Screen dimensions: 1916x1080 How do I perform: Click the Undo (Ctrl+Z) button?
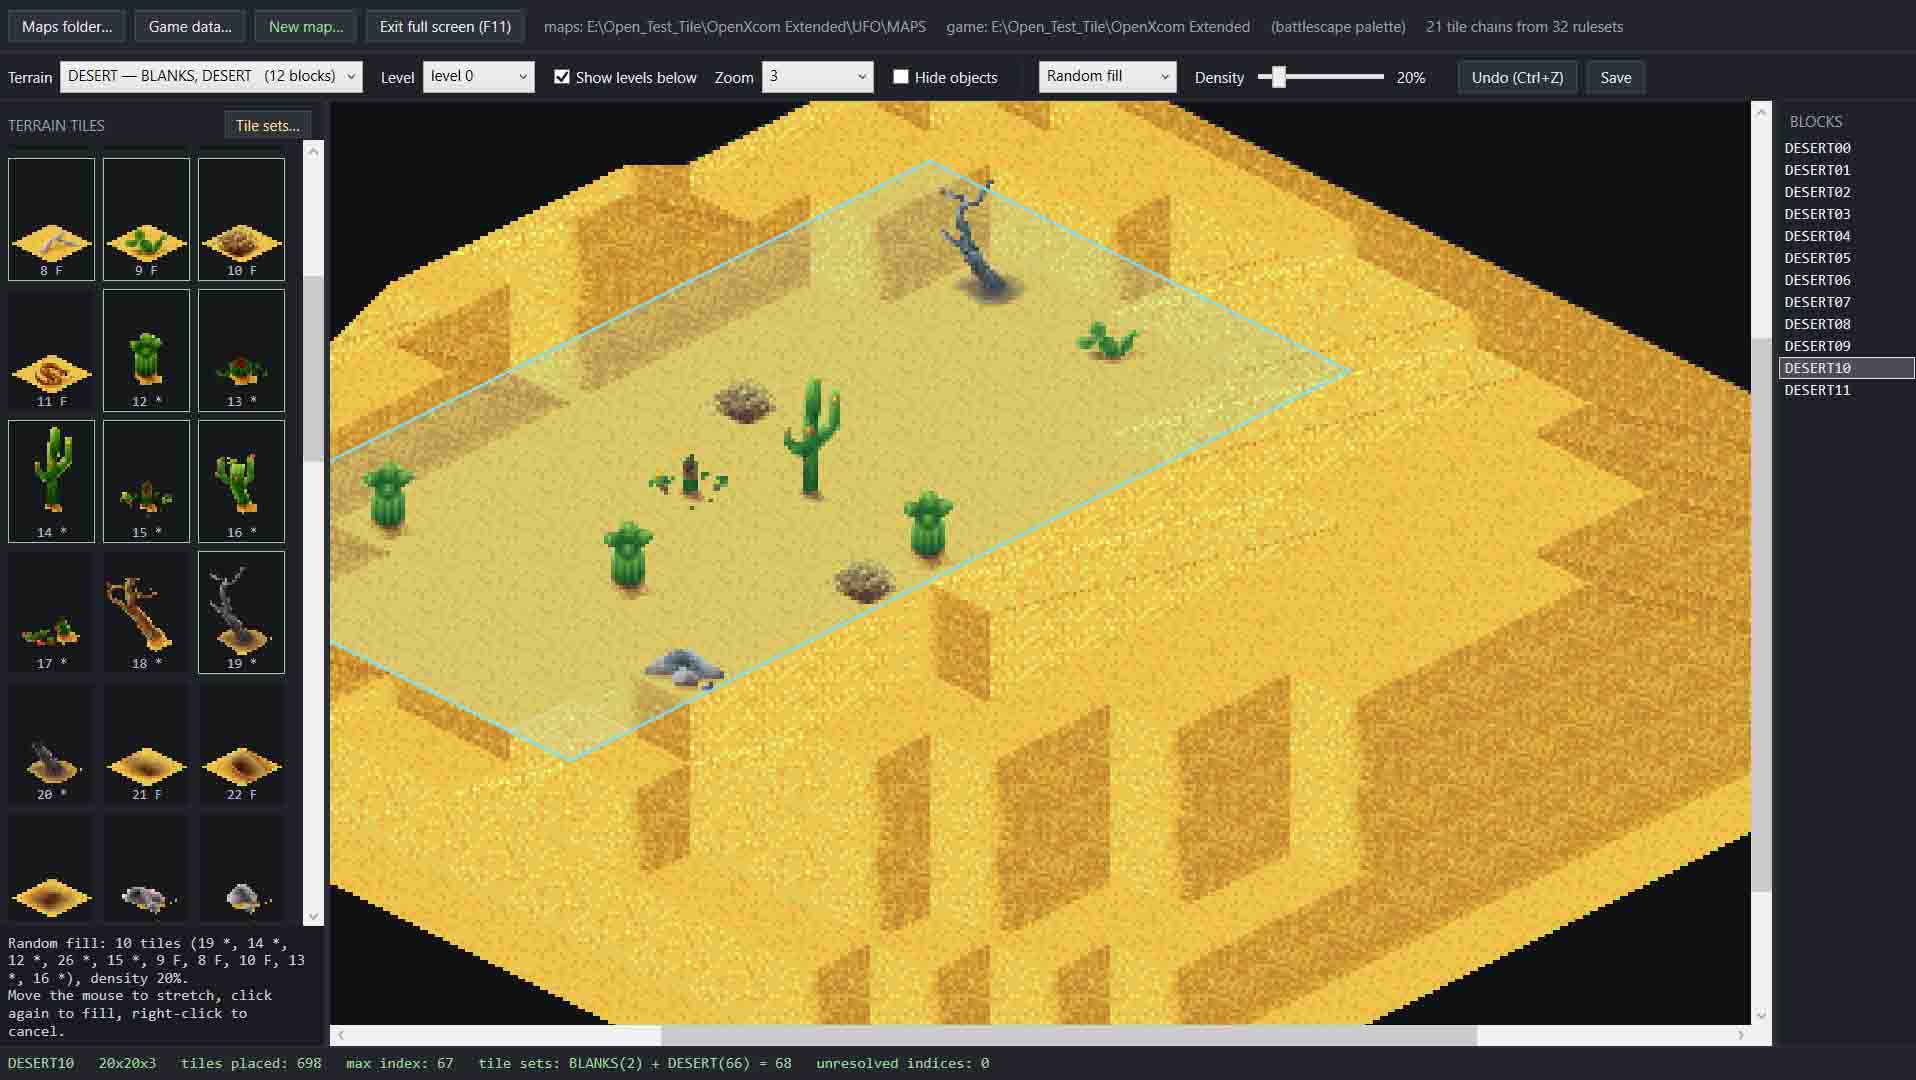(x=1517, y=77)
